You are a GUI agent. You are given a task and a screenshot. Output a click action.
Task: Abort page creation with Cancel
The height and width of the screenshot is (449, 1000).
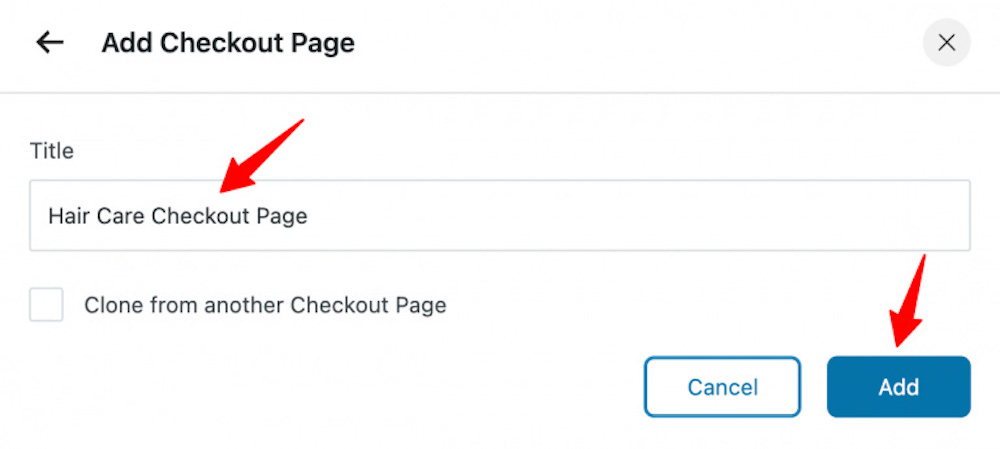(722, 386)
